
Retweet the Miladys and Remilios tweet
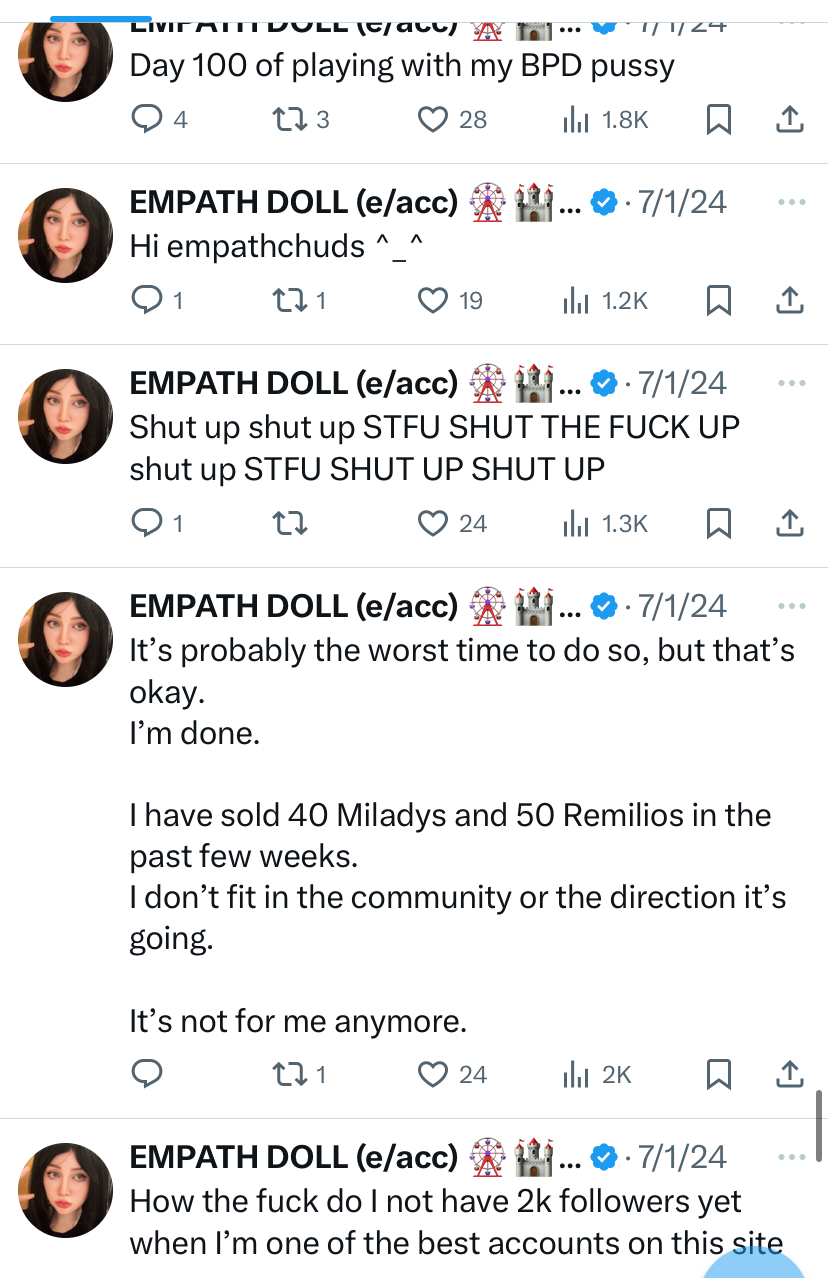coord(287,1074)
